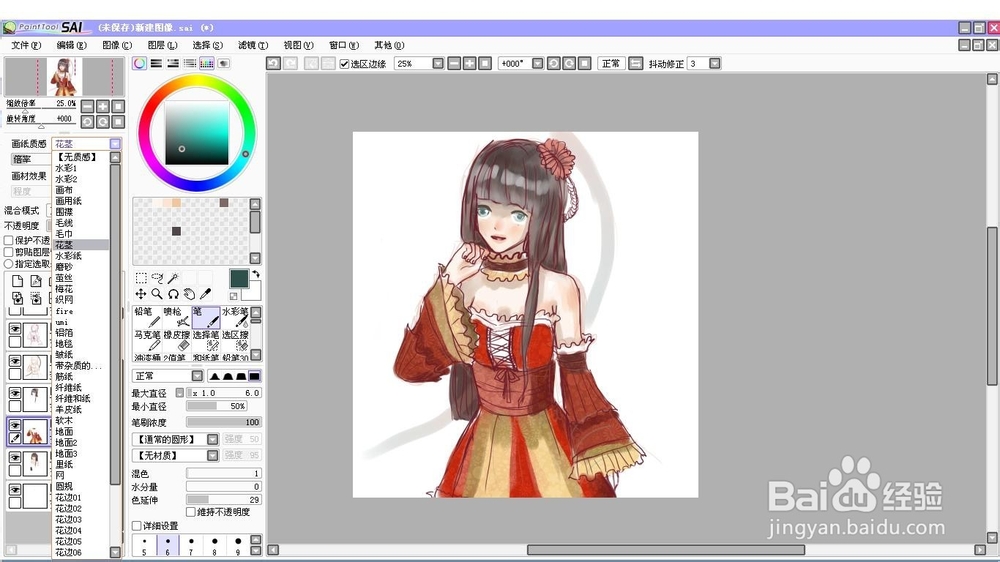The width and height of the screenshot is (1000, 562).
Task: Open the 抖动修正 stabilizer dropdown
Action: pyautogui.click(x=715, y=63)
